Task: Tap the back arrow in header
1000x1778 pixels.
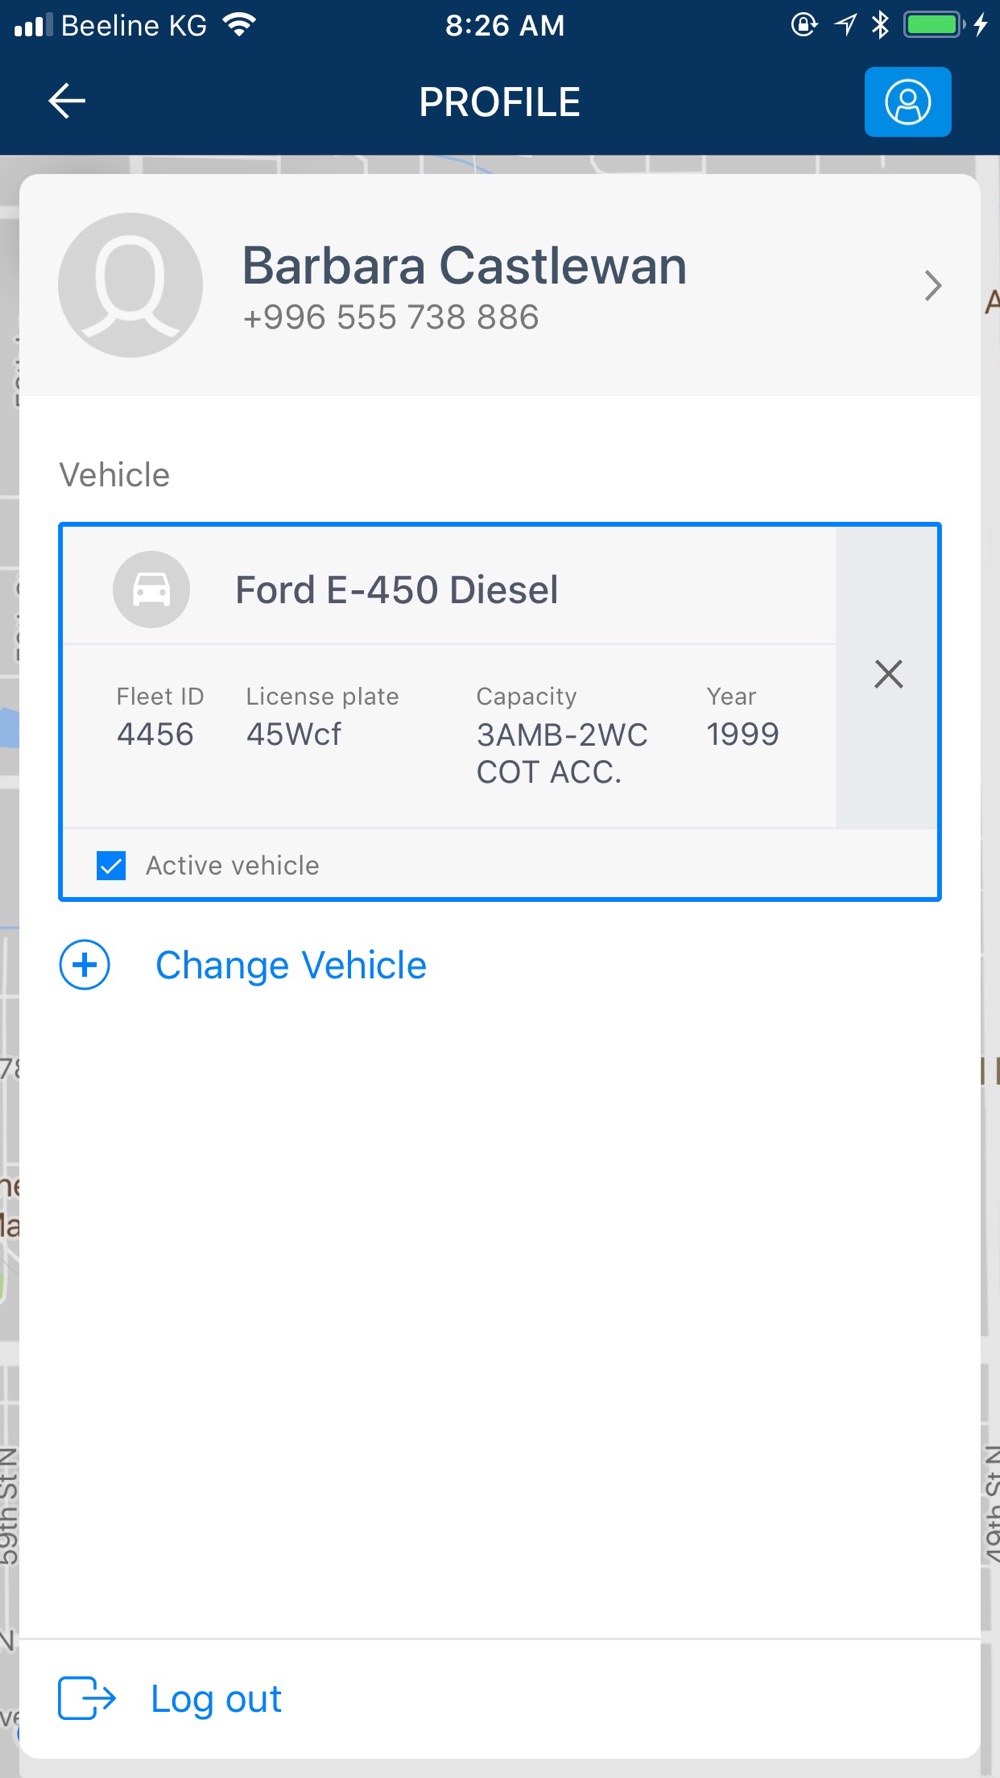Action: pos(67,101)
